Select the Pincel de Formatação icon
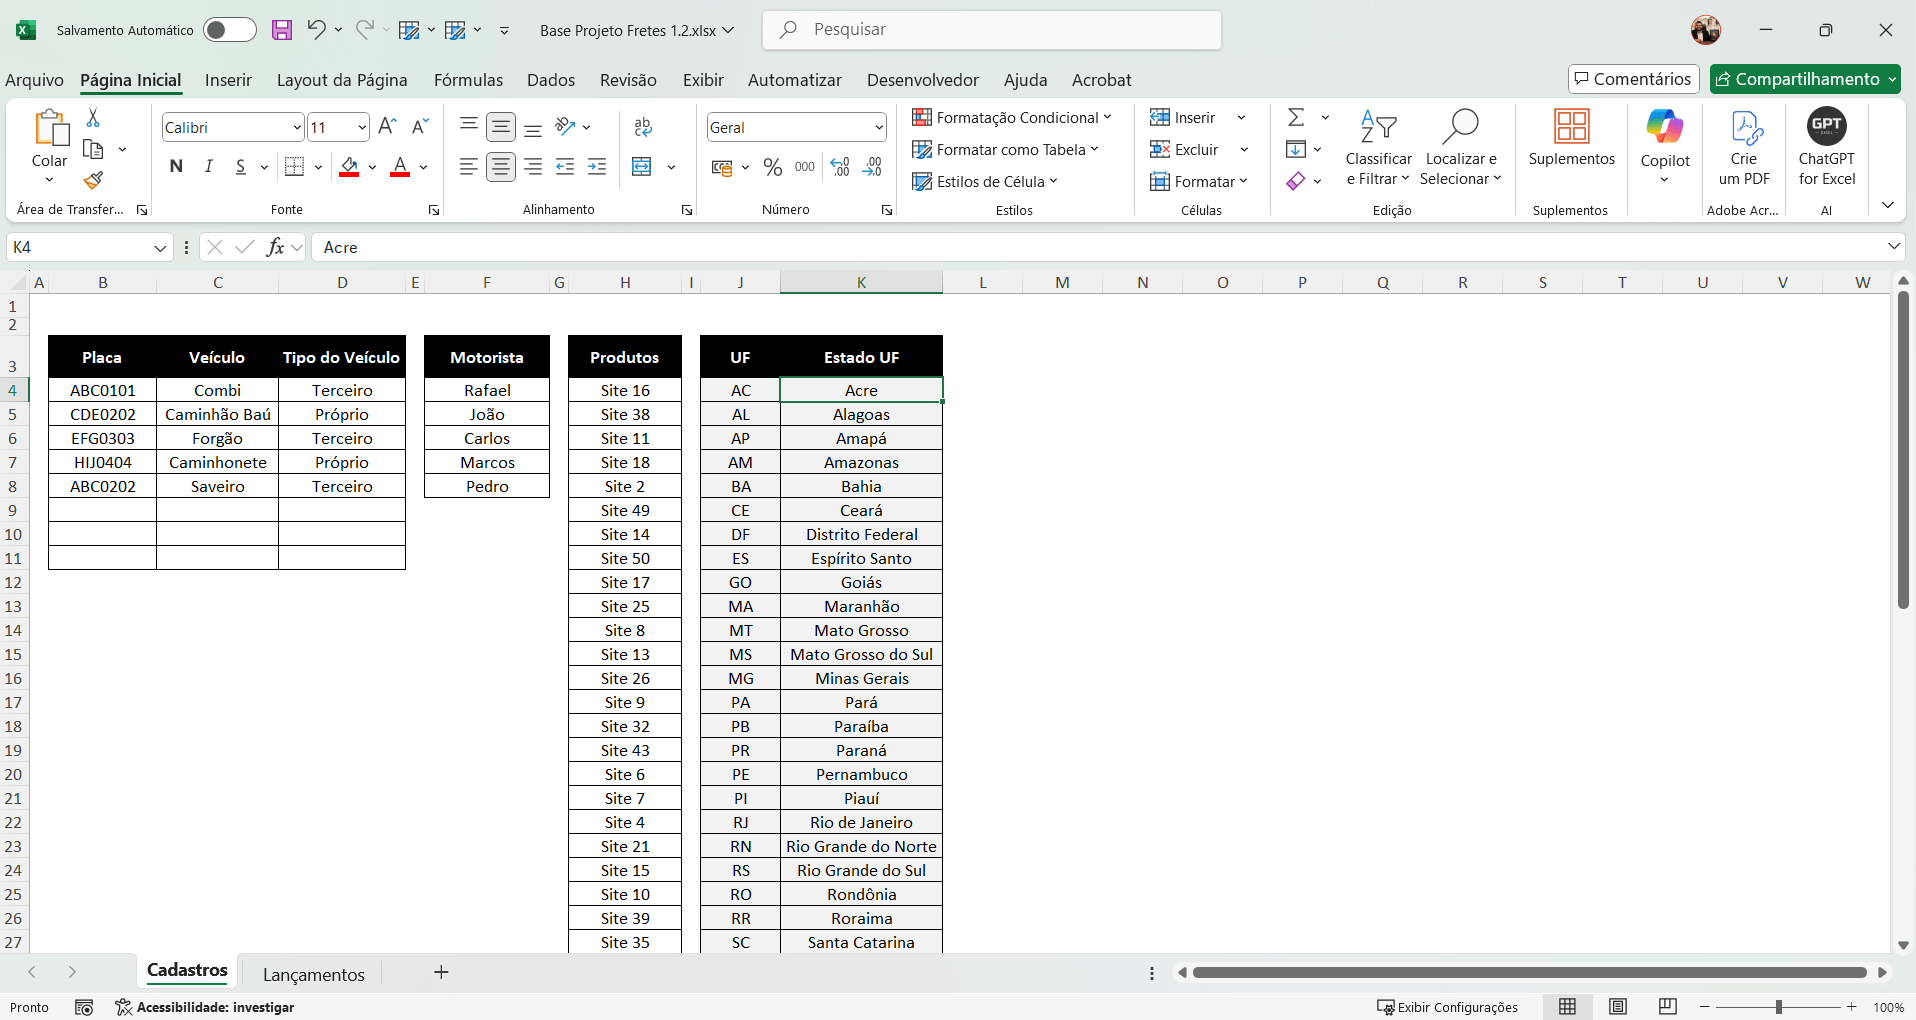 (93, 181)
